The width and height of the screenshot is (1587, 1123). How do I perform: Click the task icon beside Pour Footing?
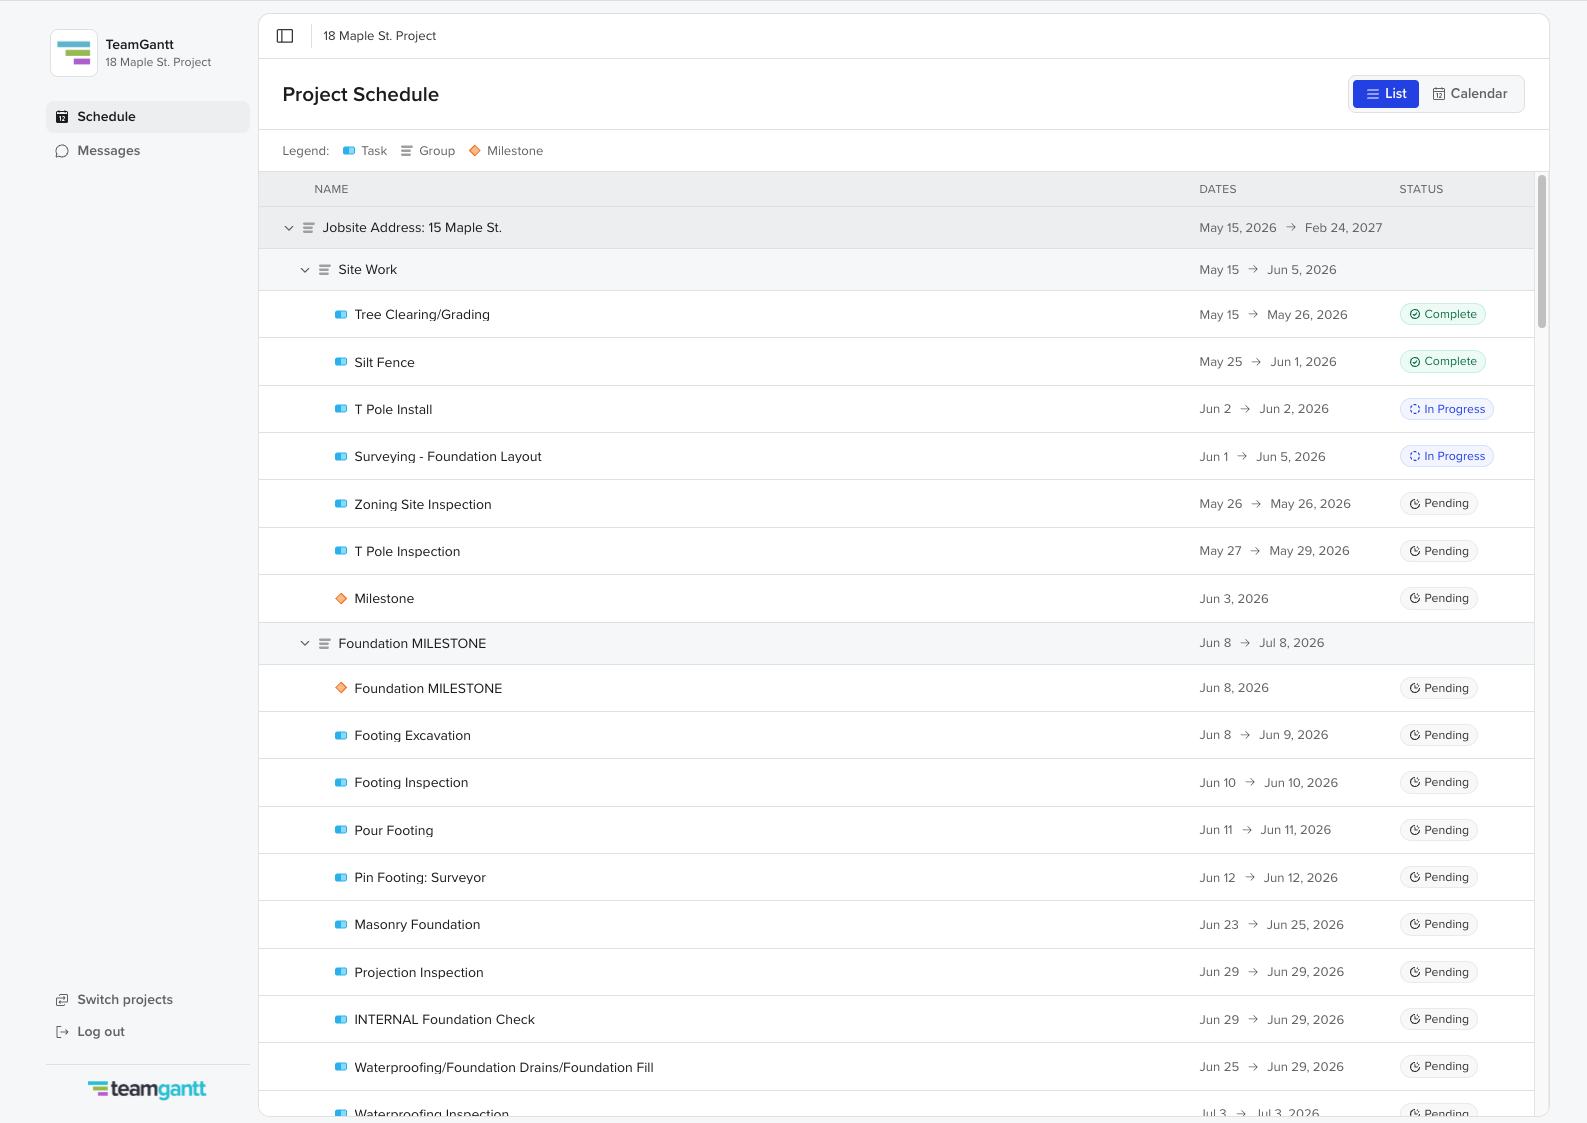click(x=341, y=830)
